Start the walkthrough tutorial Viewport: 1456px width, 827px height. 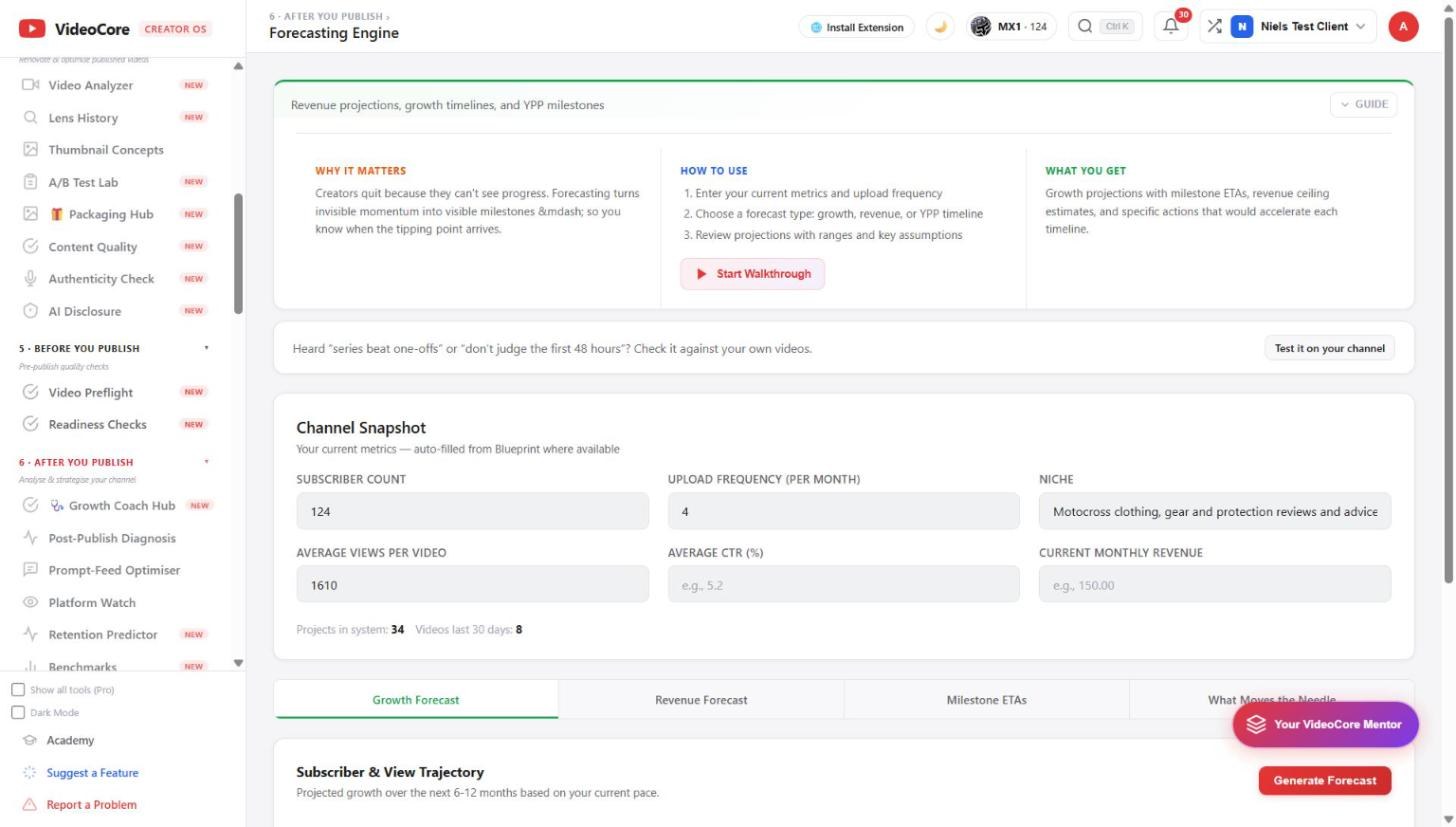click(752, 274)
